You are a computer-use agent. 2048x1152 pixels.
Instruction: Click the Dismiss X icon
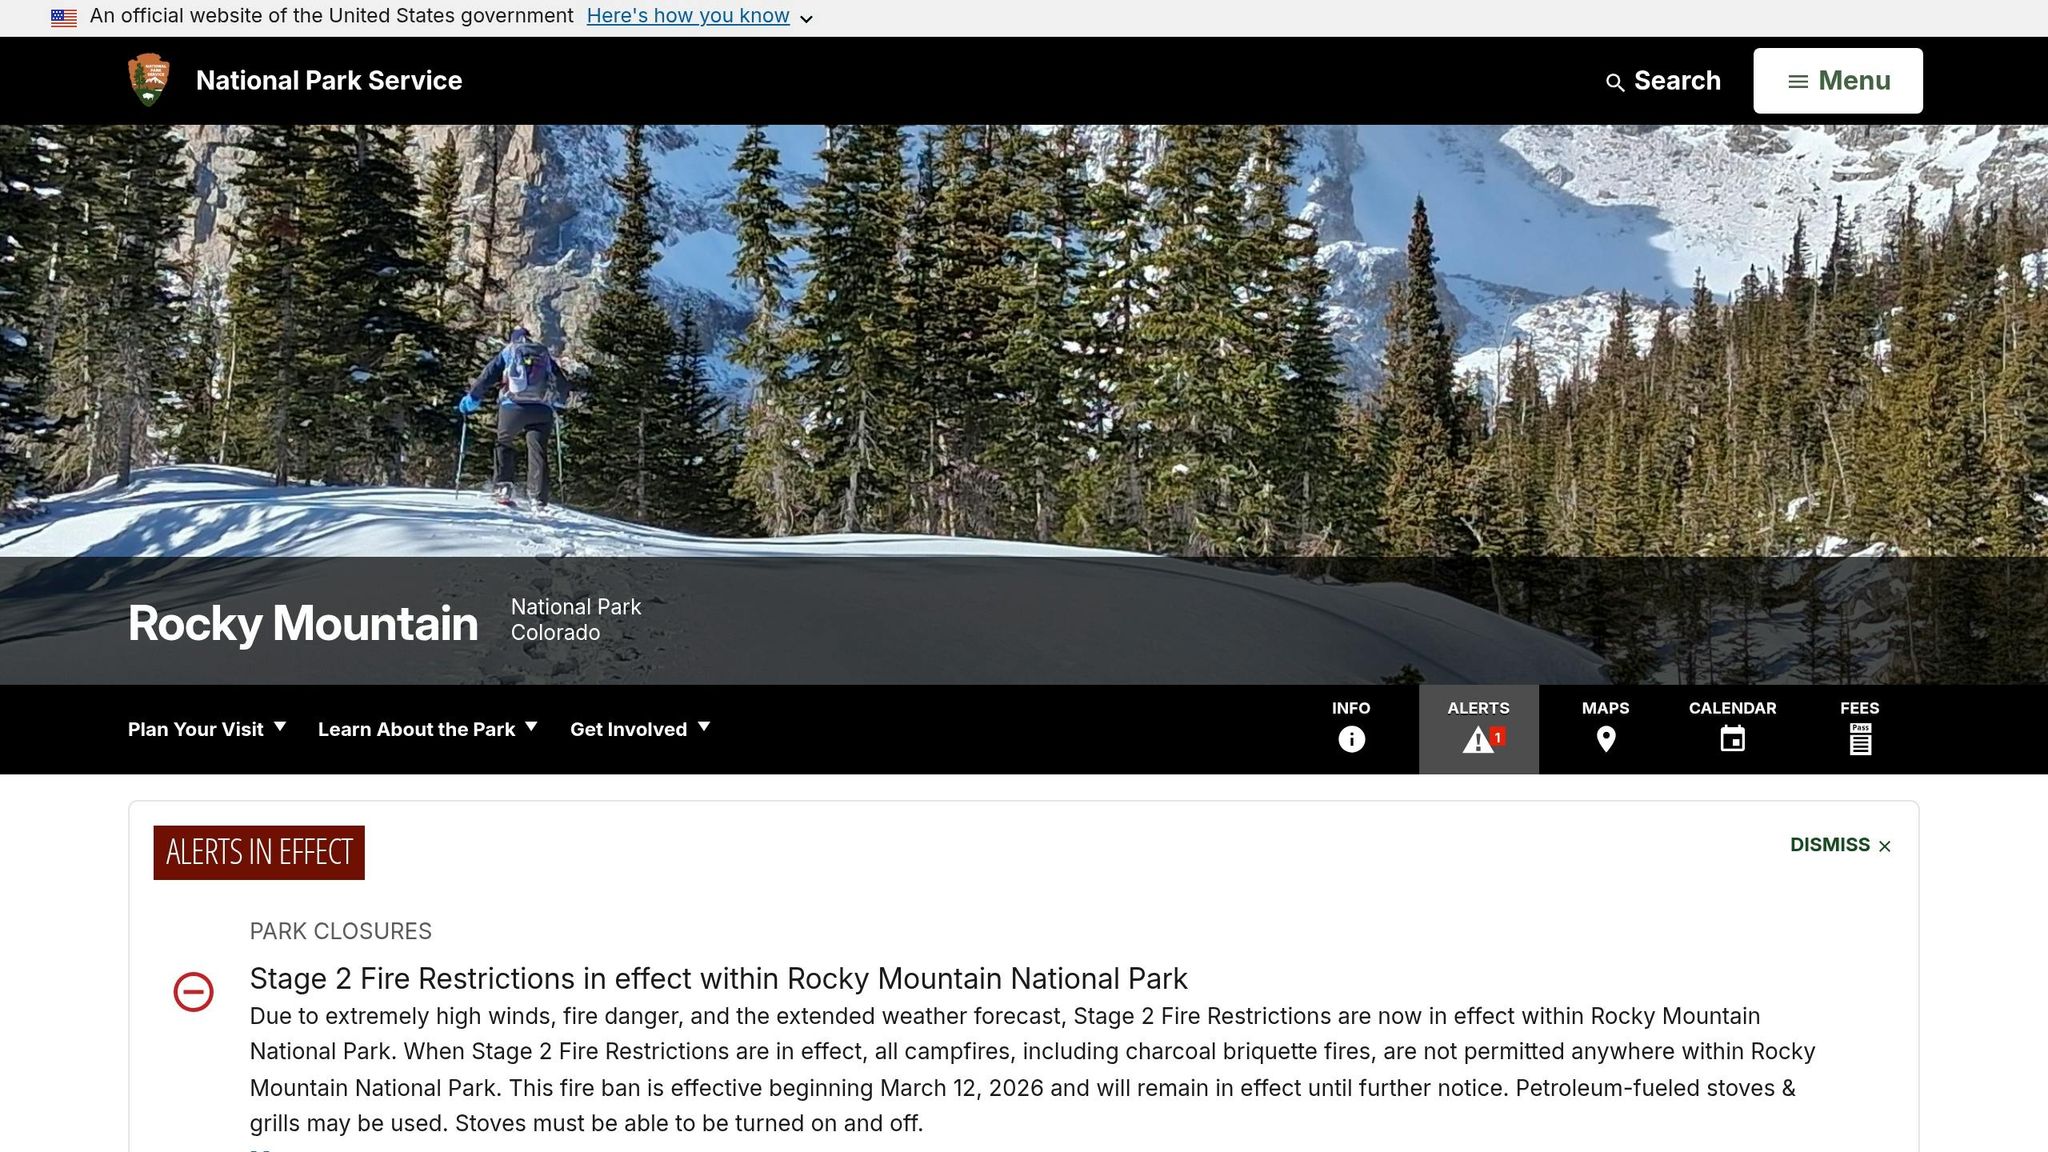[1885, 847]
